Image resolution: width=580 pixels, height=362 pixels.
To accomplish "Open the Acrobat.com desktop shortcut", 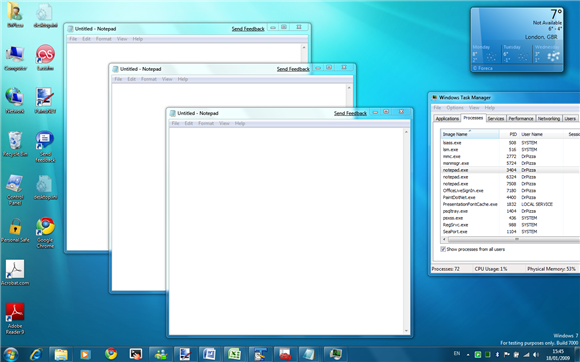I will (x=15, y=273).
